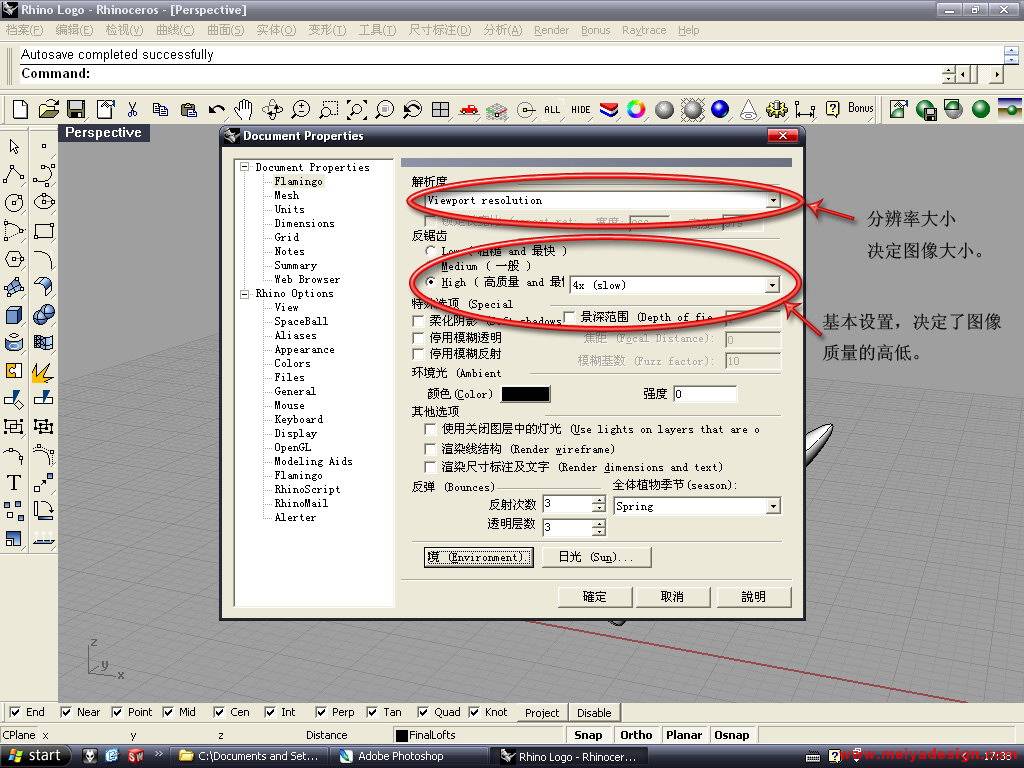Toggle the Ortho status bar button
Image resolution: width=1024 pixels, height=768 pixels.
636,735
